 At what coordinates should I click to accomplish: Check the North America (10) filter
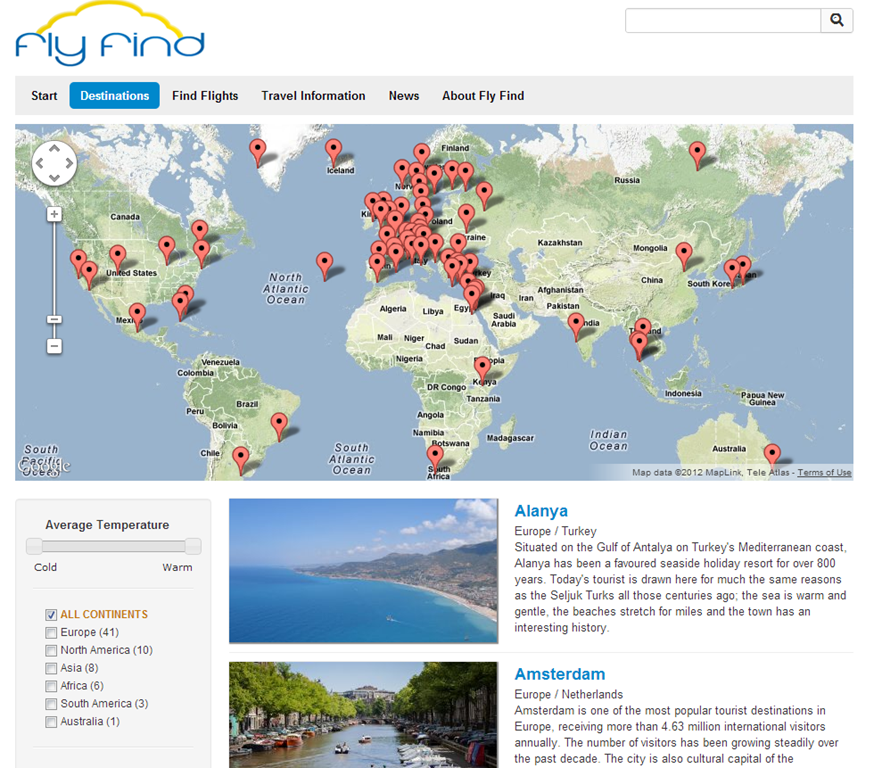pyautogui.click(x=51, y=651)
